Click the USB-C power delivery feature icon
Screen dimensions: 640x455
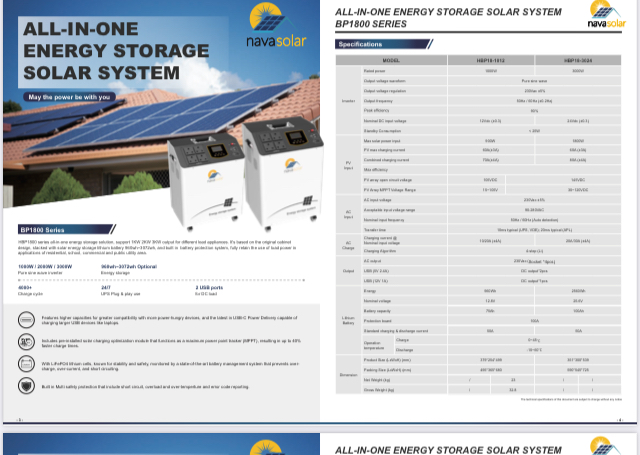(x=24, y=318)
